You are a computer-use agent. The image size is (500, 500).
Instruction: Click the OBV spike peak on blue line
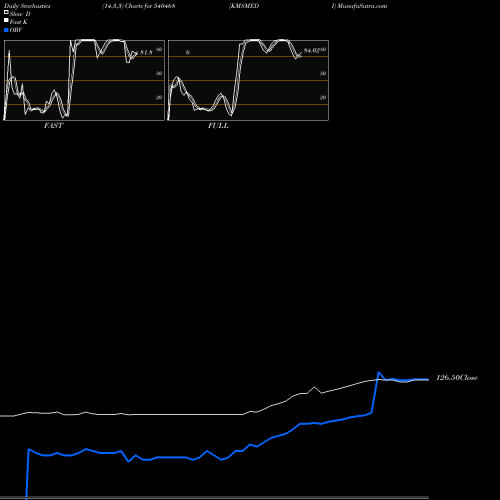click(378, 372)
